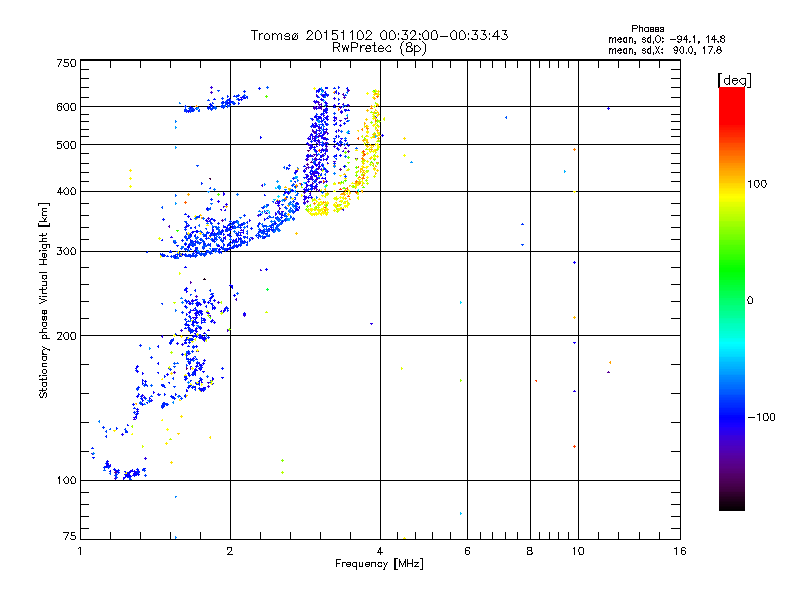Click the "RwPretec (8p)" subtitle
The image size is (800, 600).
[x=379, y=48]
